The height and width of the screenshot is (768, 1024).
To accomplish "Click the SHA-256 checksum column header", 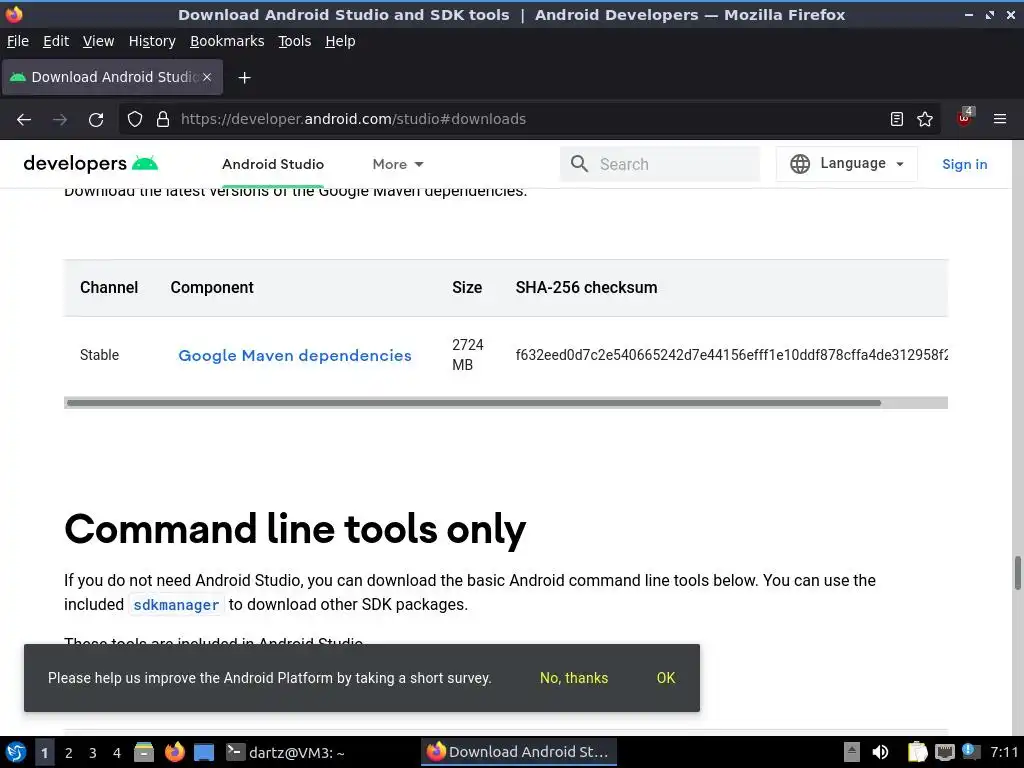I will (586, 287).
